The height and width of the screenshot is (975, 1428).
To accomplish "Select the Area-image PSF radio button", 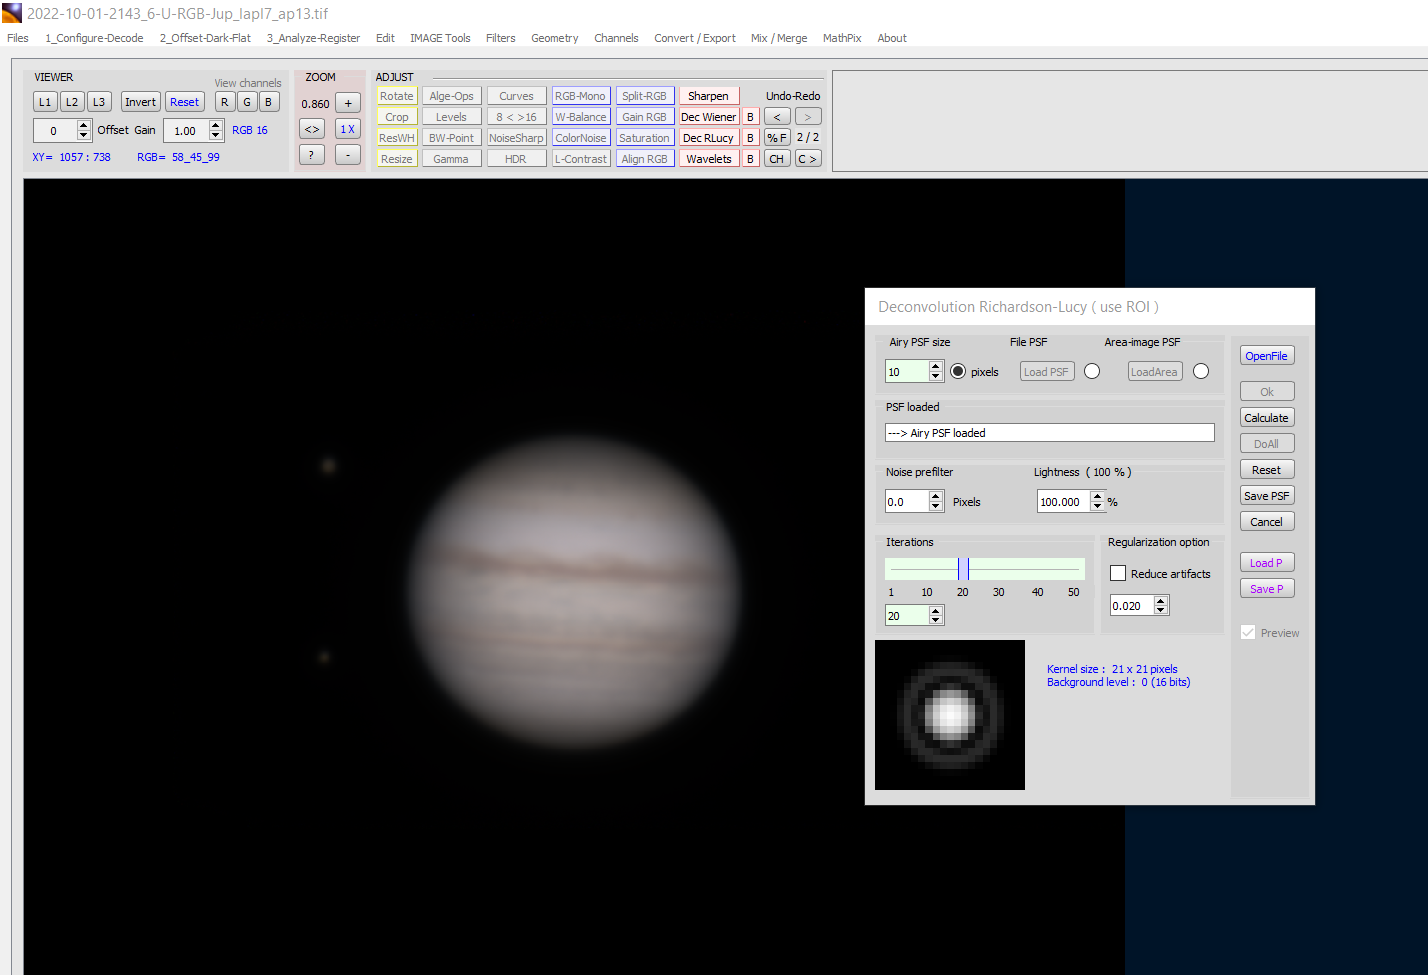I will [1201, 371].
